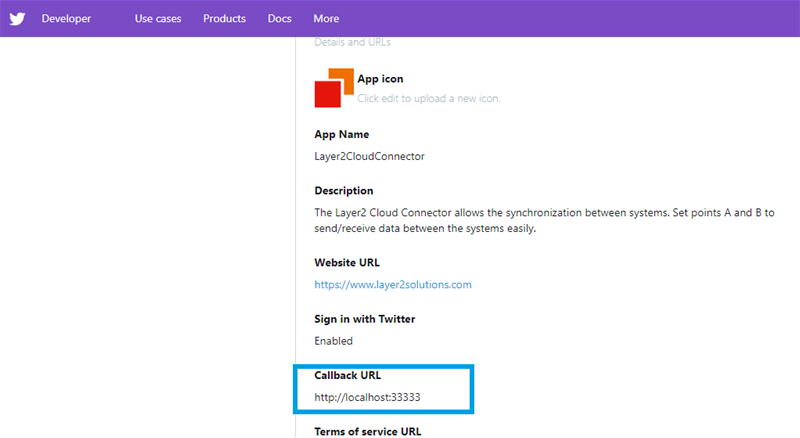Click the Twitter bird logo
The height and width of the screenshot is (438, 800).
[x=17, y=18]
